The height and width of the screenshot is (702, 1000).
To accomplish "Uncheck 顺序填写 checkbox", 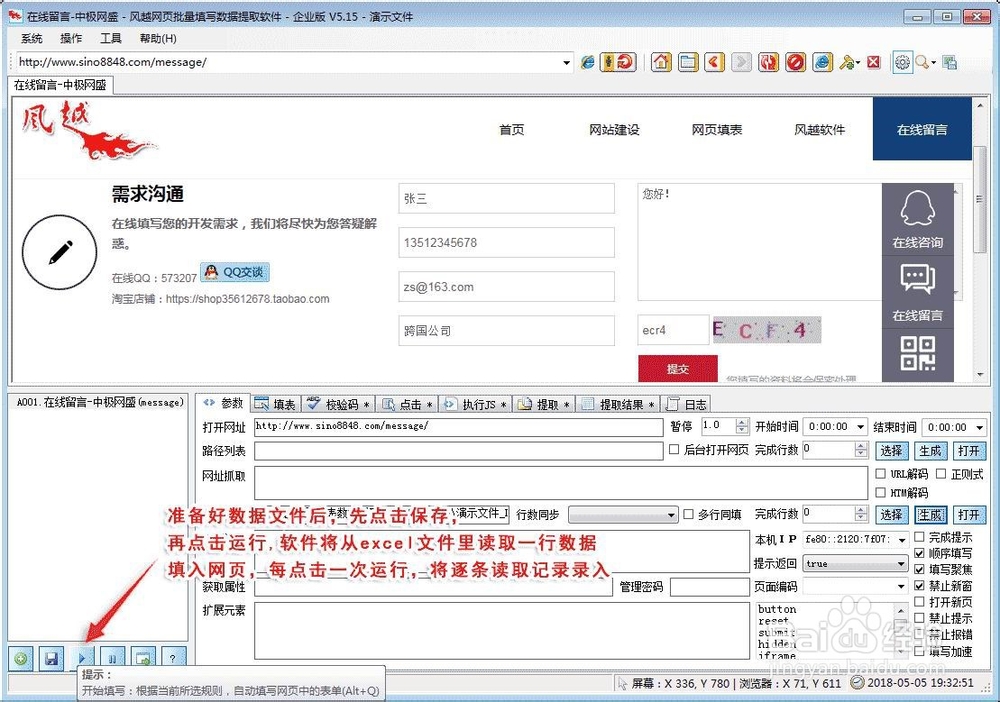I will 919,553.
